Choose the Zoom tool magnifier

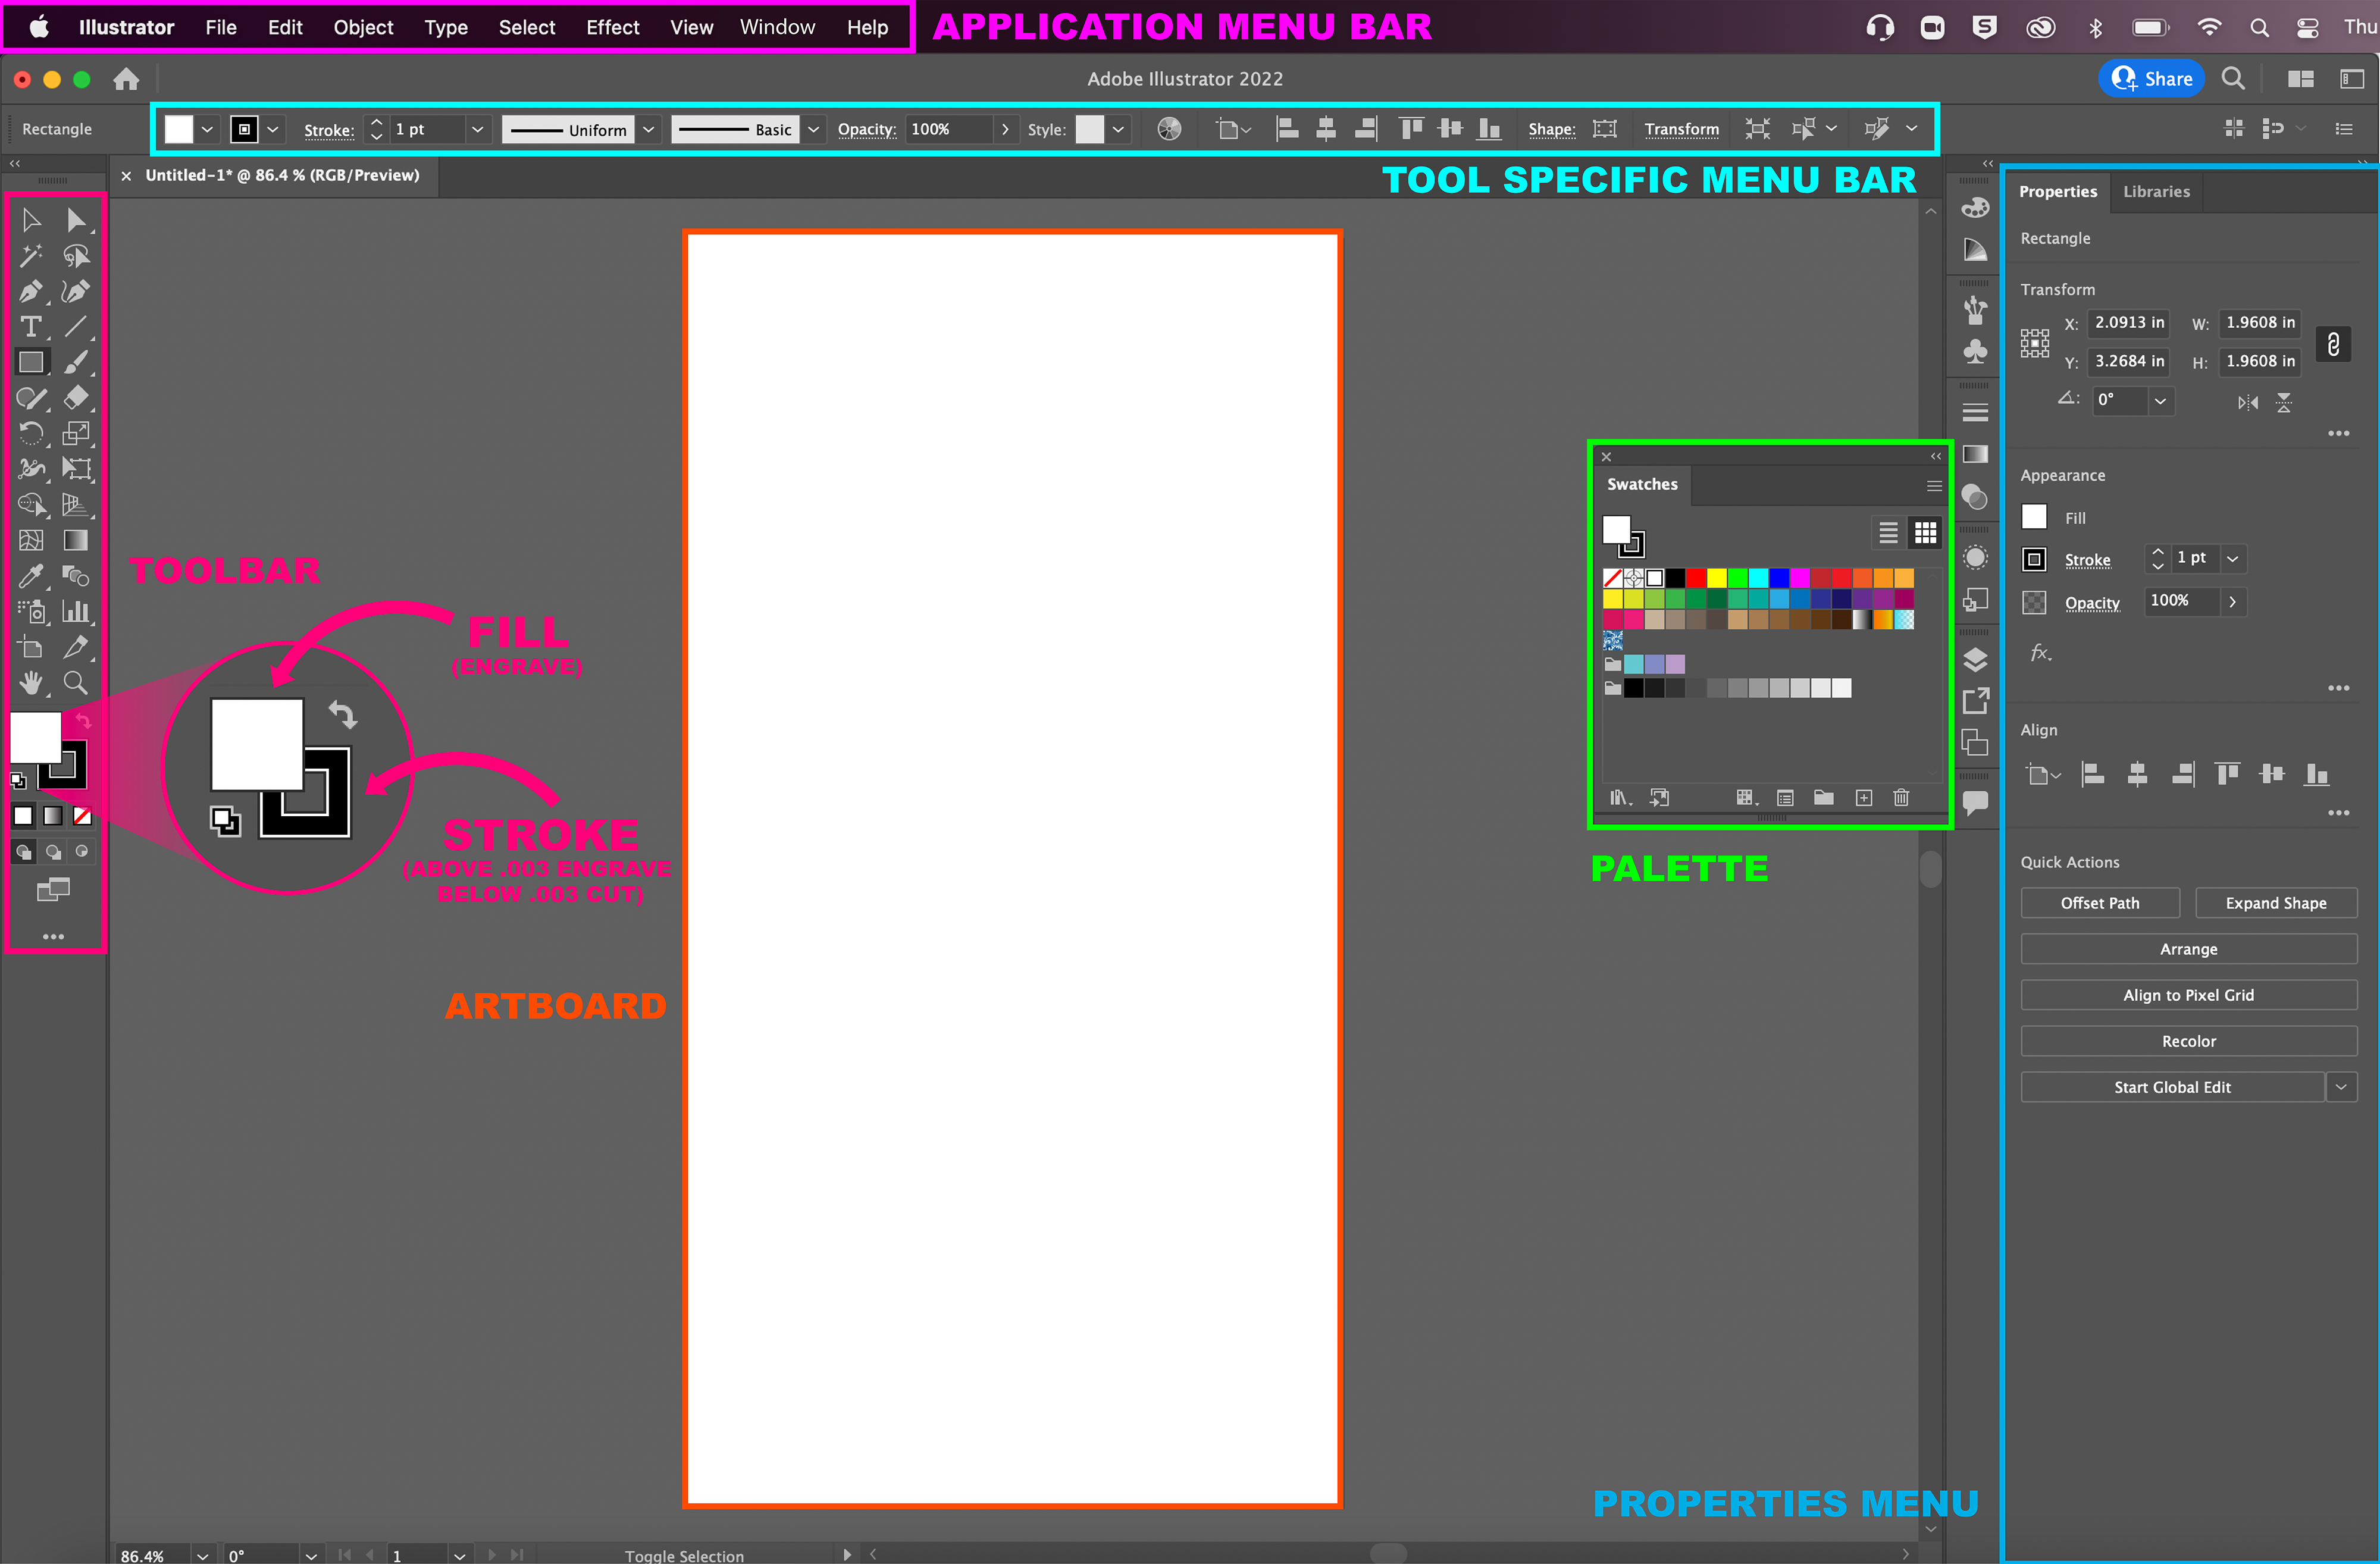click(75, 683)
